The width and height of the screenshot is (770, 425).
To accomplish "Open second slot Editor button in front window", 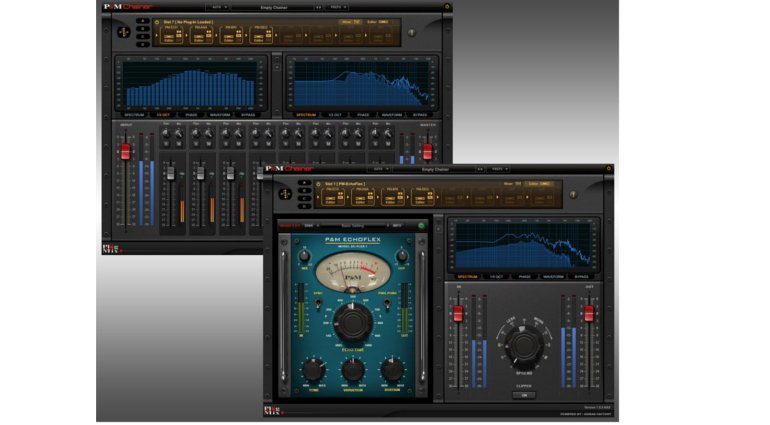I will click(x=360, y=200).
